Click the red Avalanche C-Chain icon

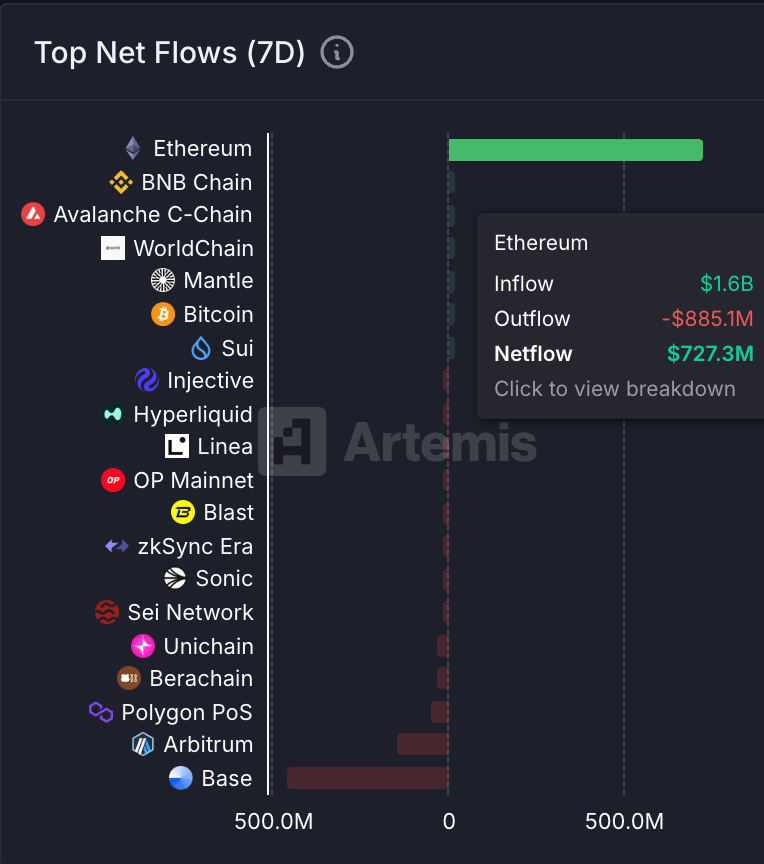tap(33, 214)
